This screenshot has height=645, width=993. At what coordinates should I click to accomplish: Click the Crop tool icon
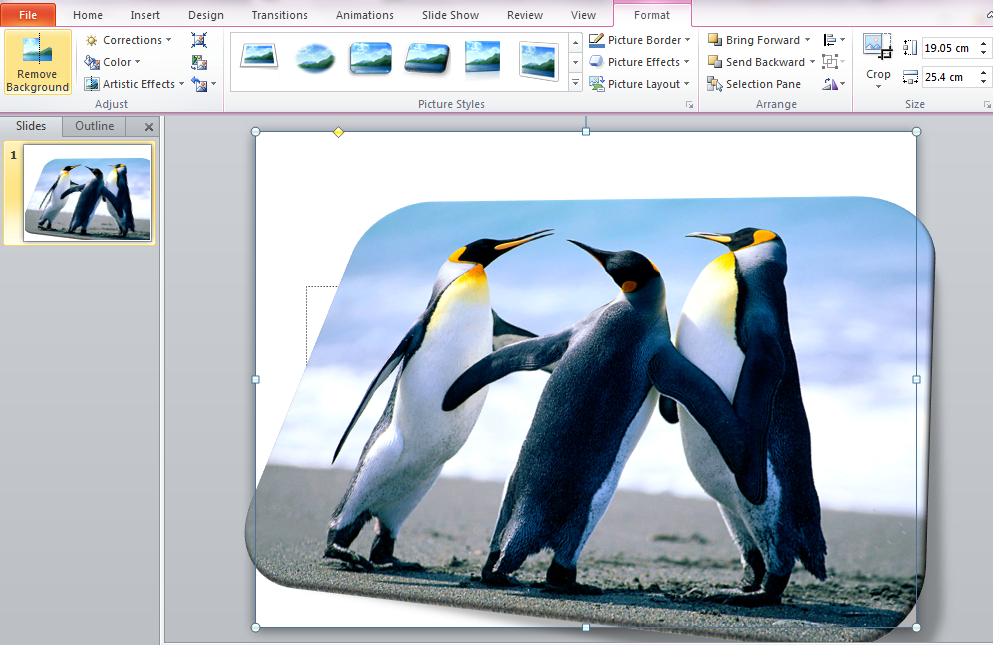coord(877,46)
